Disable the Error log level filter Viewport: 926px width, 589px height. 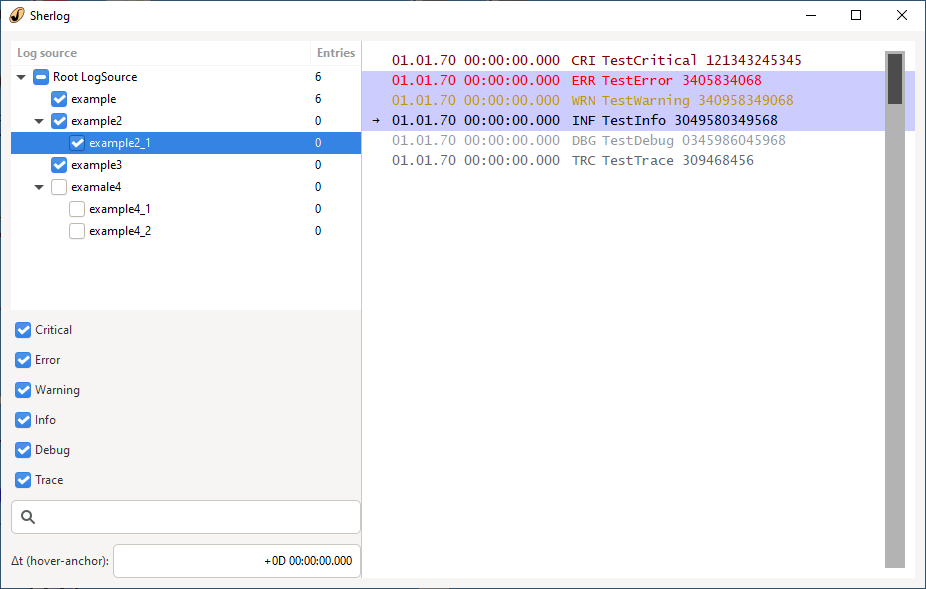pyautogui.click(x=22, y=359)
